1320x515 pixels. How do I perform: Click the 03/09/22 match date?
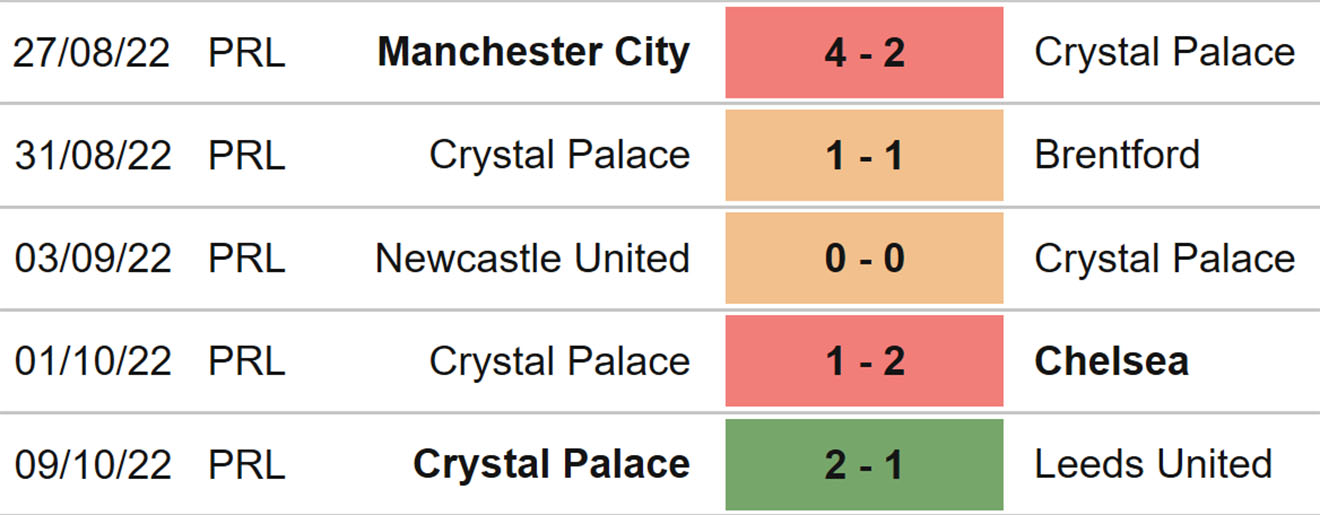93,259
